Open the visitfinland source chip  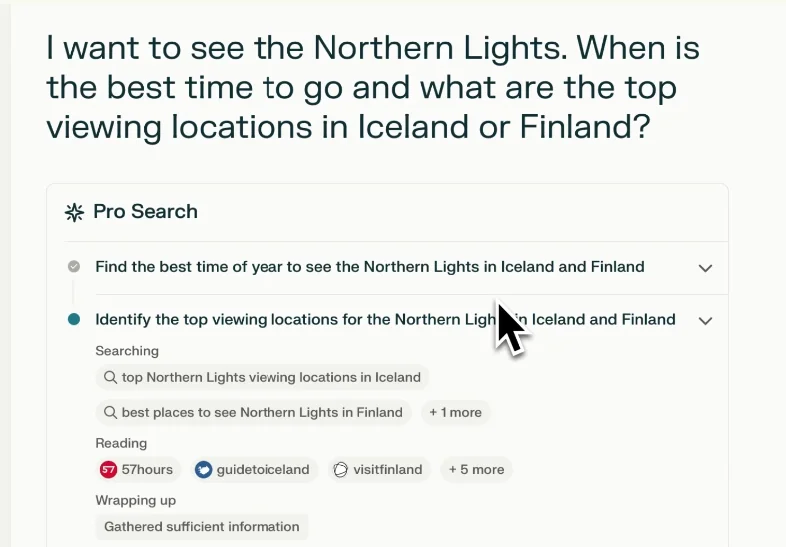(x=379, y=470)
